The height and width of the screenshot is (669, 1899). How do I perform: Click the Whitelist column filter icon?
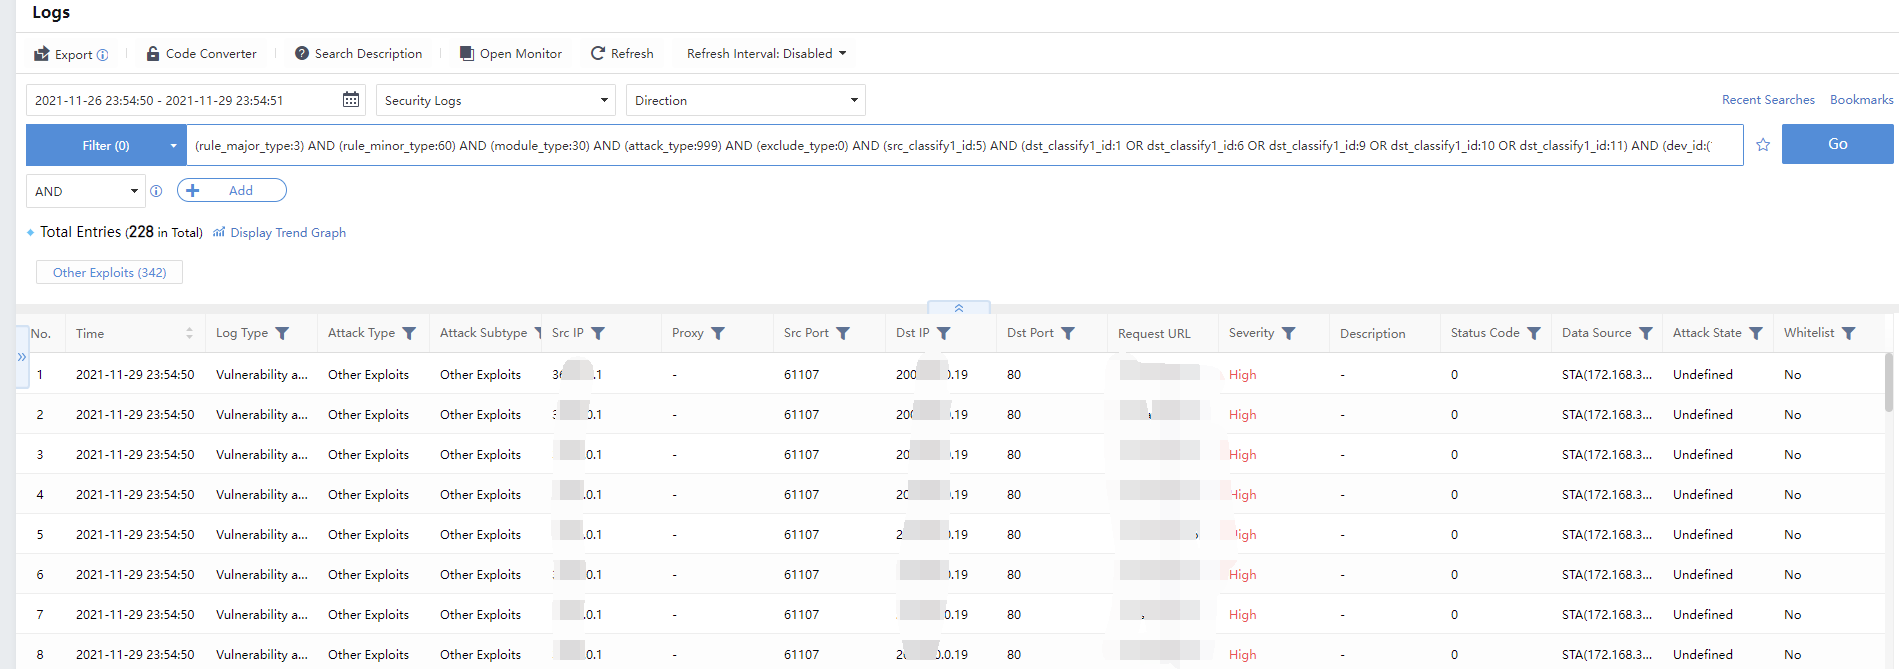click(1848, 334)
